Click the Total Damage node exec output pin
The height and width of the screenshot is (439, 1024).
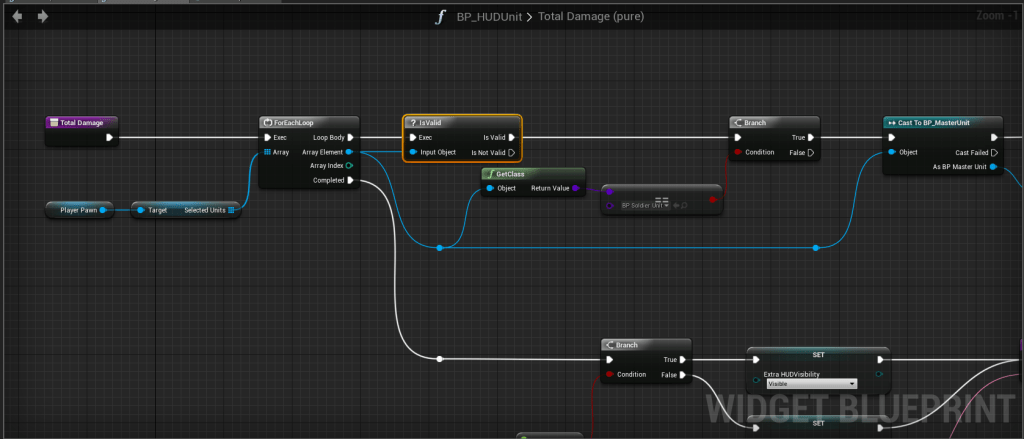tap(109, 138)
